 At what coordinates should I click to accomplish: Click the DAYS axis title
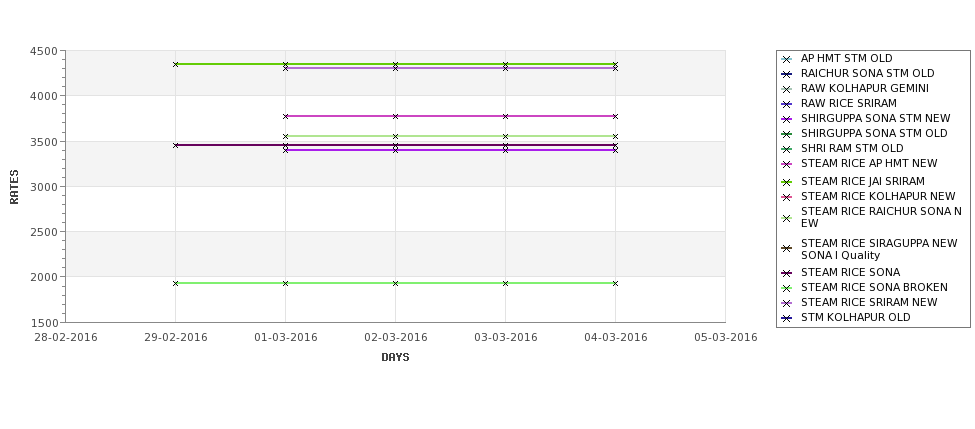395,357
